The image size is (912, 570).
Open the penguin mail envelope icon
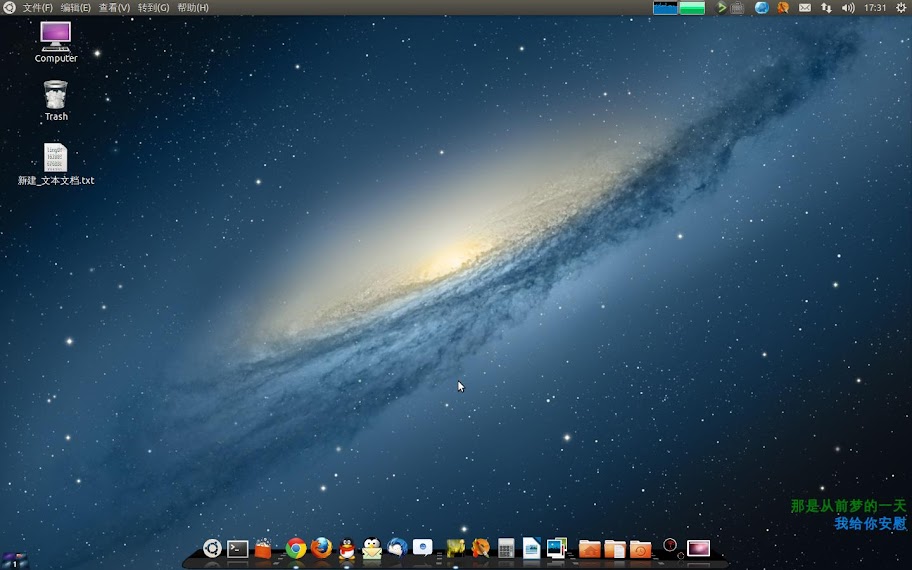(x=372, y=548)
